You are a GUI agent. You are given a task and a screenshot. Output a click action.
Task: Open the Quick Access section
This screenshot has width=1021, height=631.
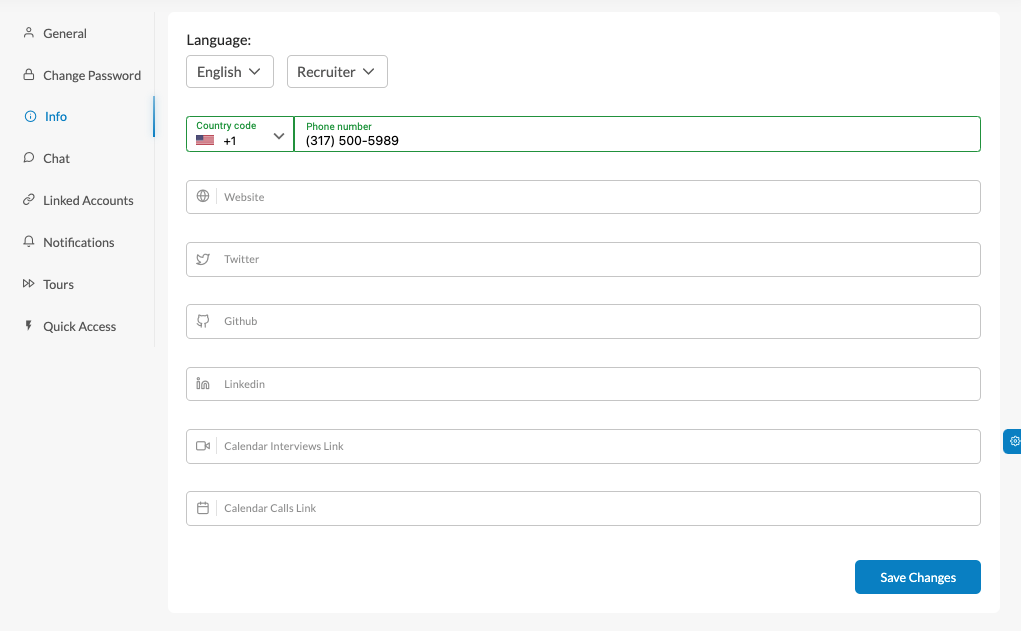tap(79, 326)
